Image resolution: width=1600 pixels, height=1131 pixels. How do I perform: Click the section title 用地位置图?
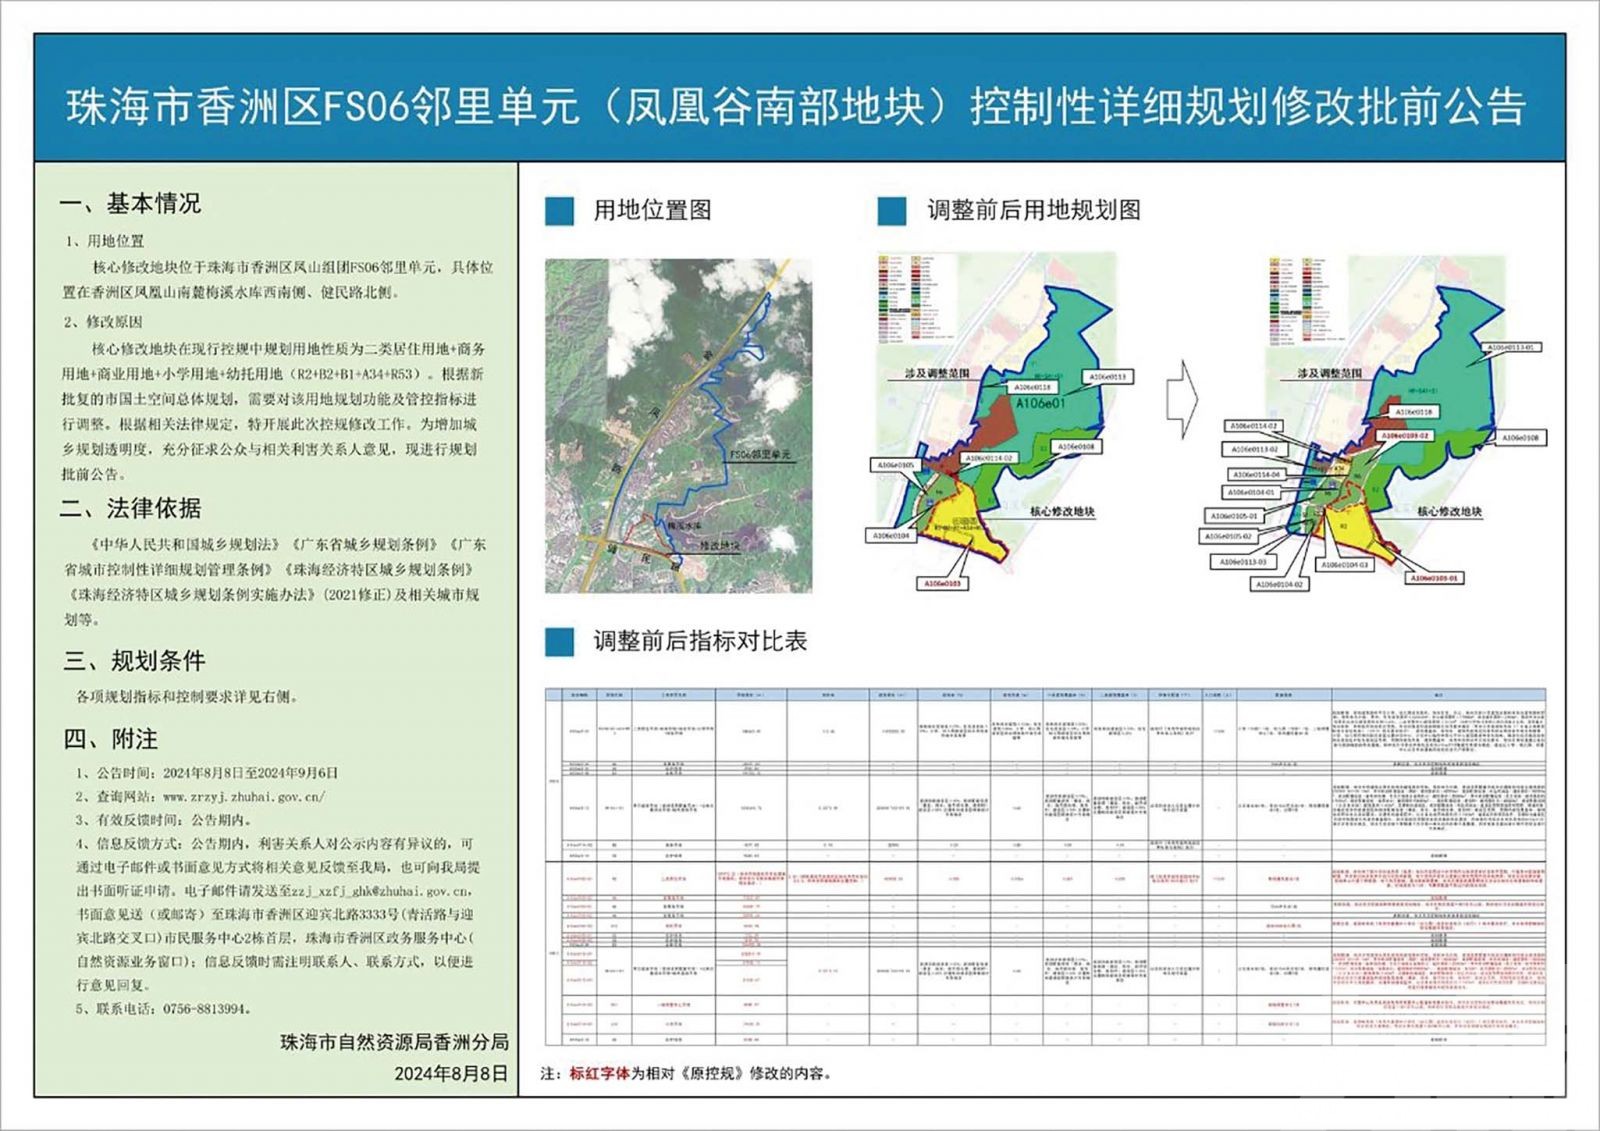pos(653,211)
